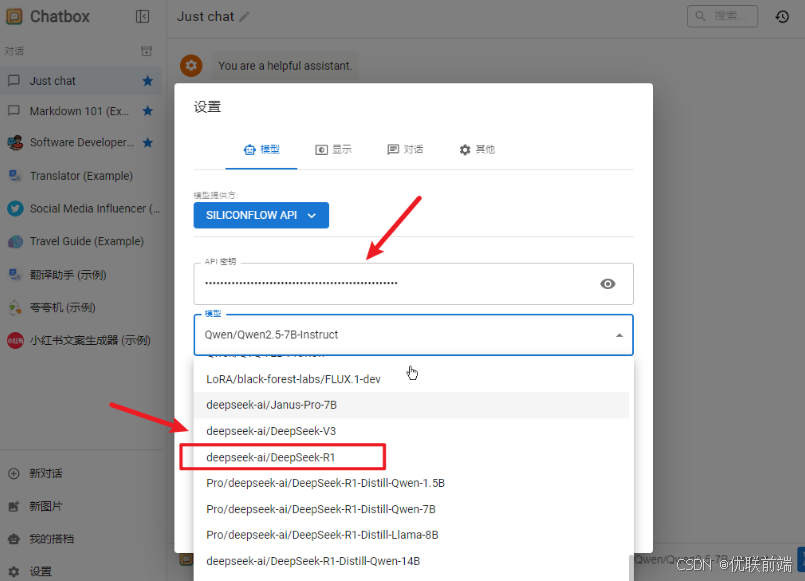Switch to the 显示 tab

333,149
